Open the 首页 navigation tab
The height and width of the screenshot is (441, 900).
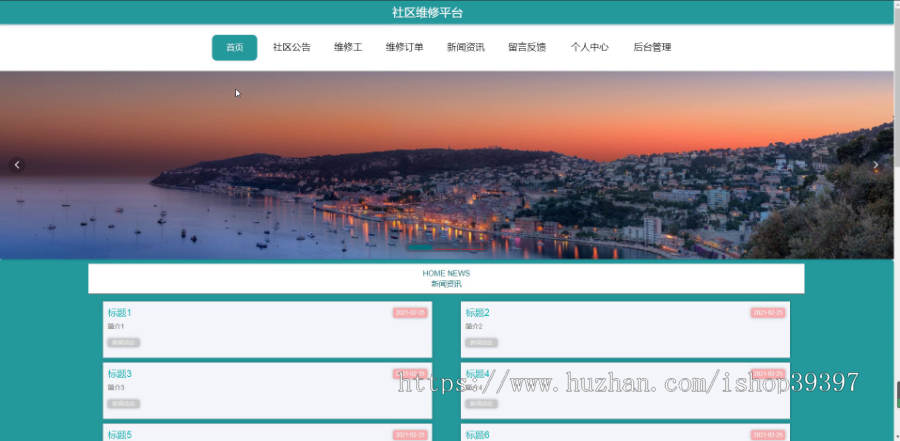[234, 48]
